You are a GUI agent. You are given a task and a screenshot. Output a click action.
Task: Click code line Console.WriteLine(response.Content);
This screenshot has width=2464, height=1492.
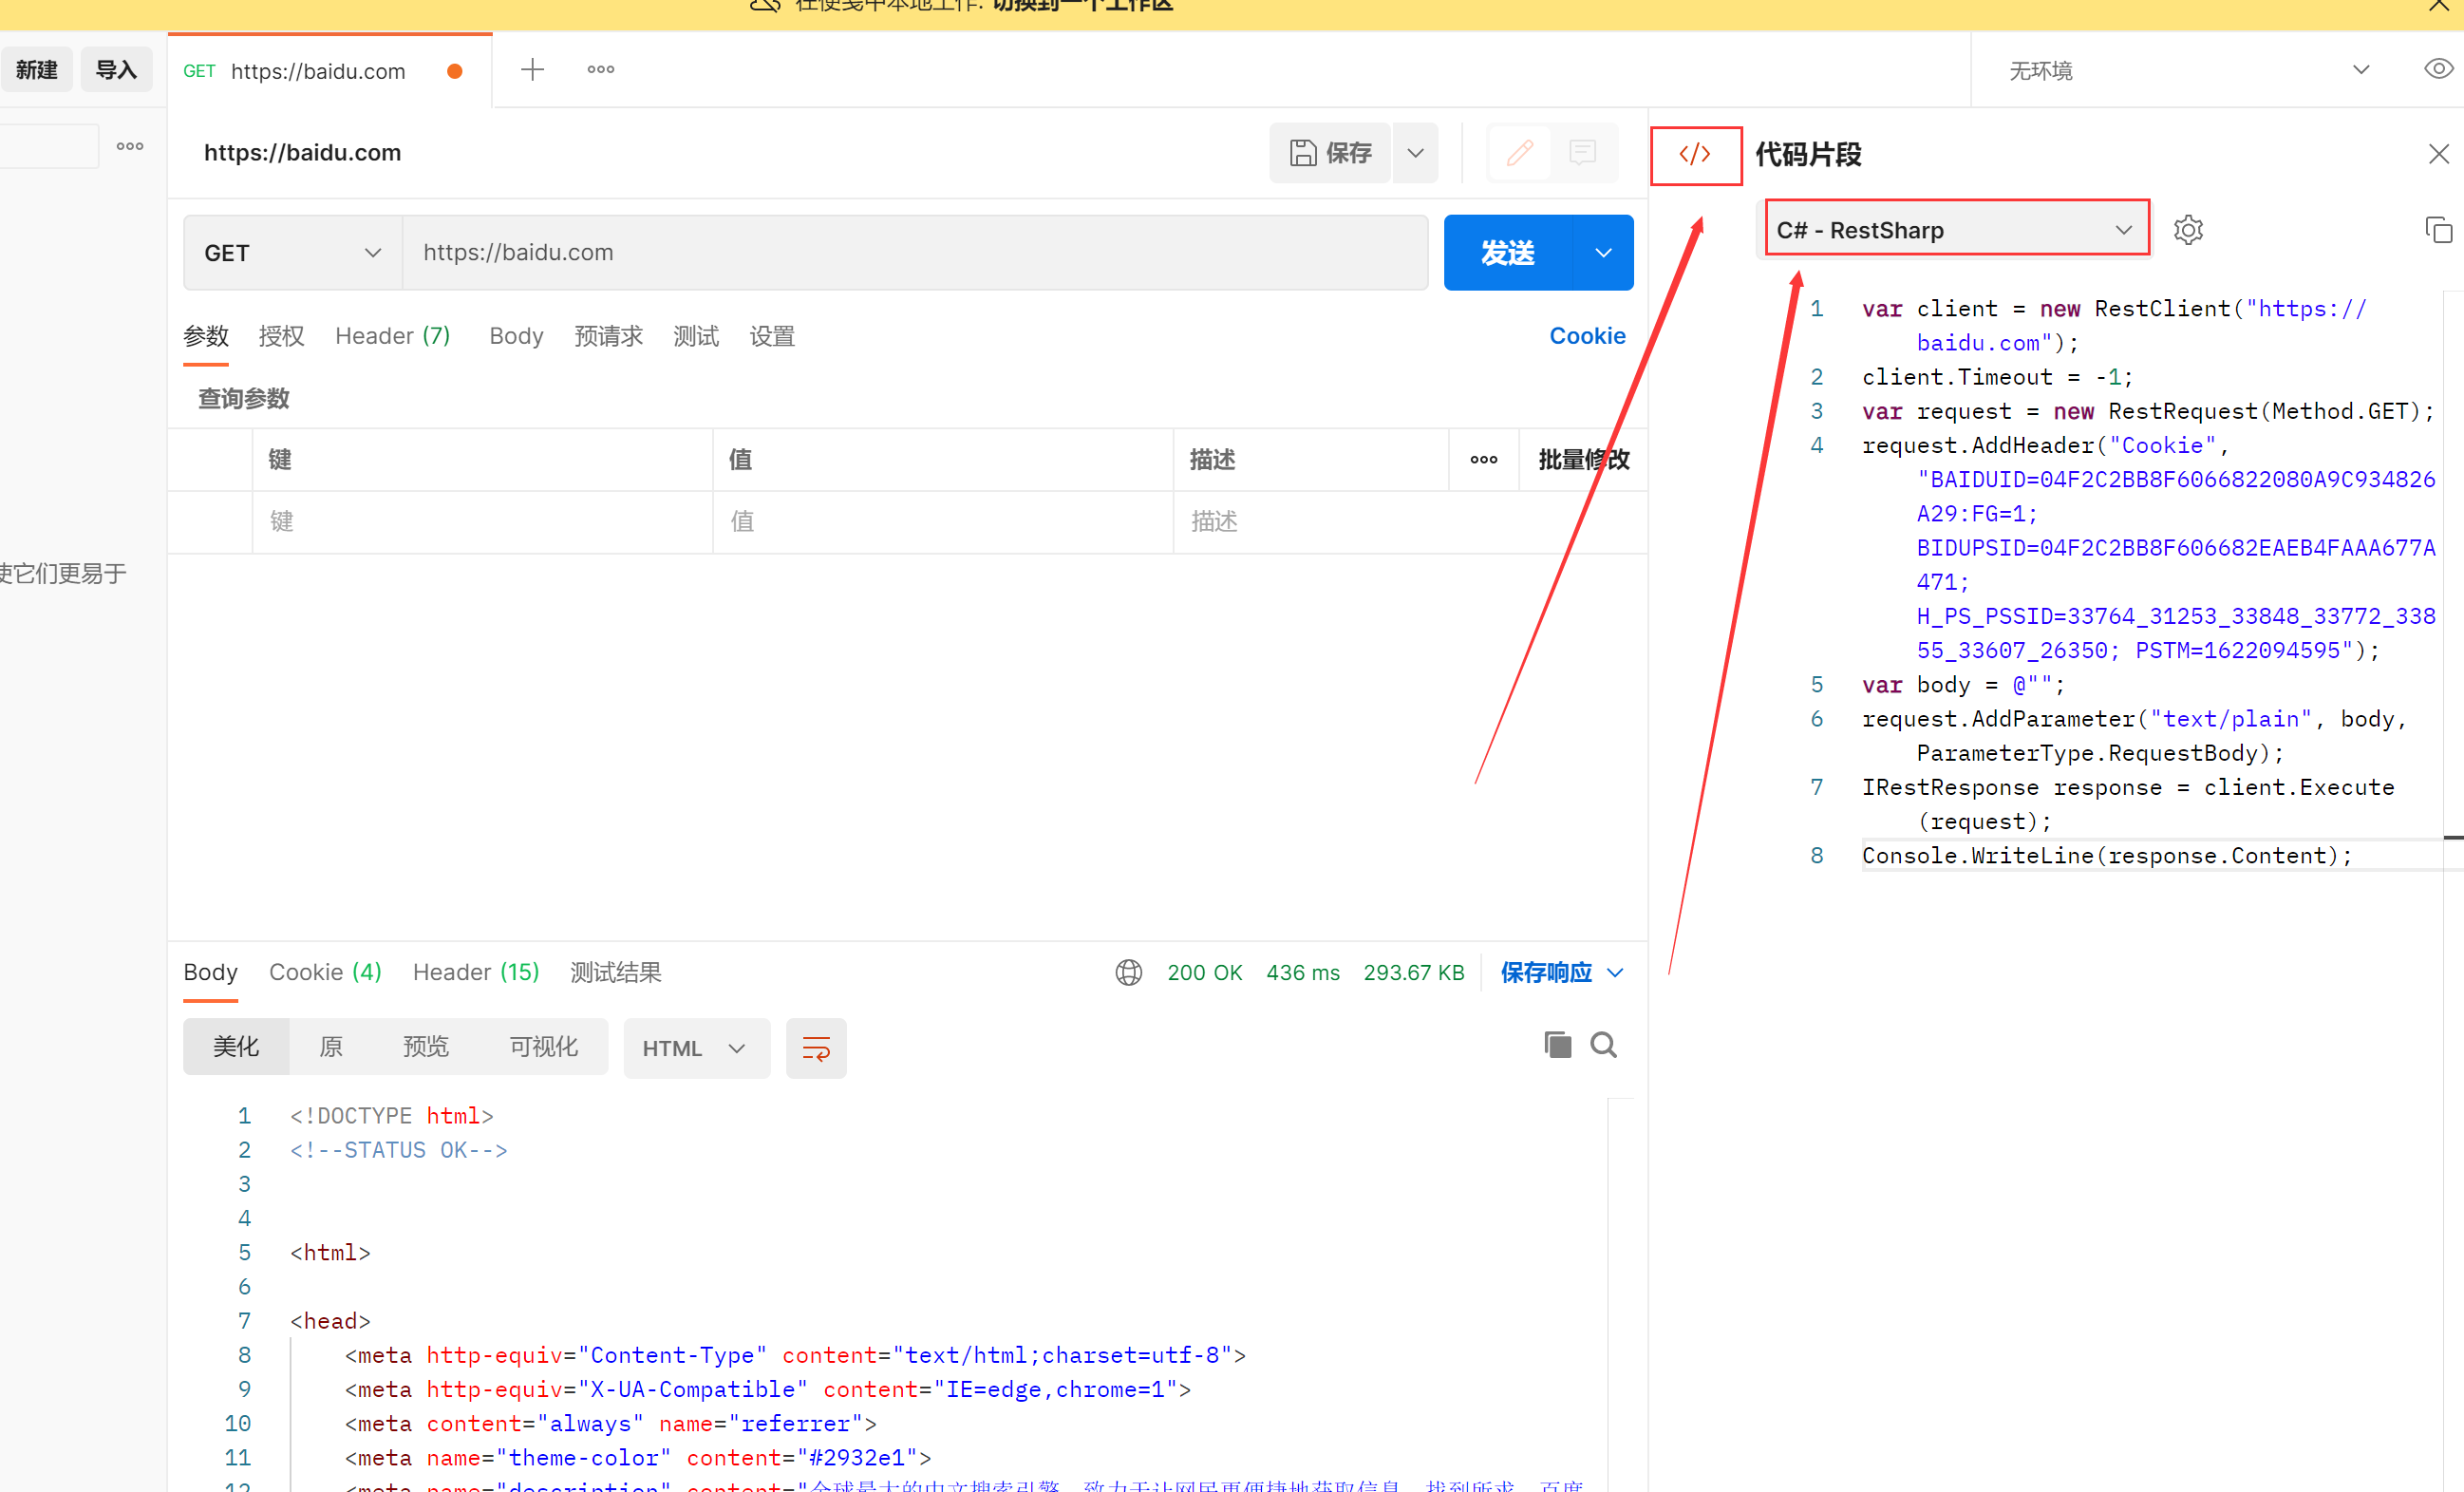click(2106, 855)
